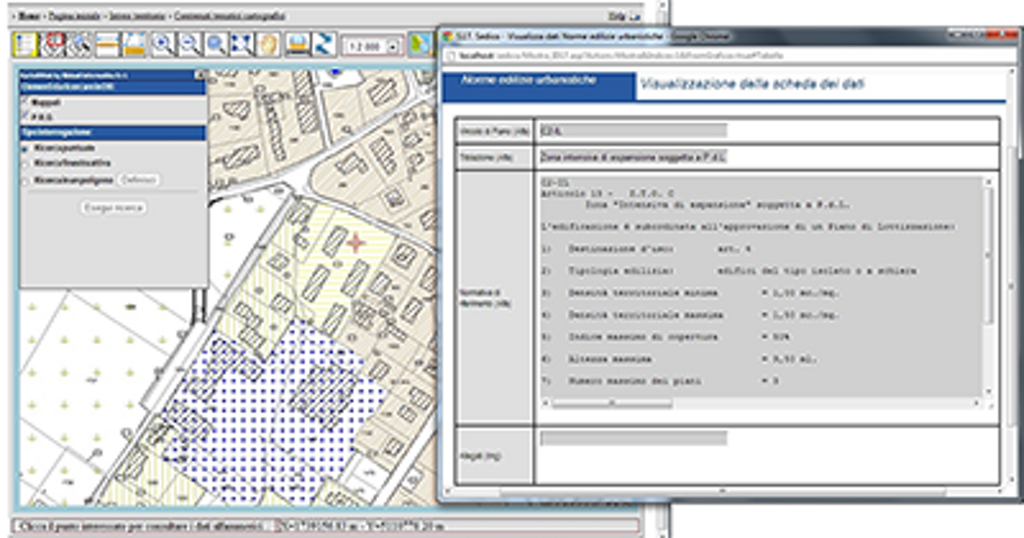Click the Definisci button
Image resolution: width=1024 pixels, height=538 pixels.
click(x=138, y=180)
